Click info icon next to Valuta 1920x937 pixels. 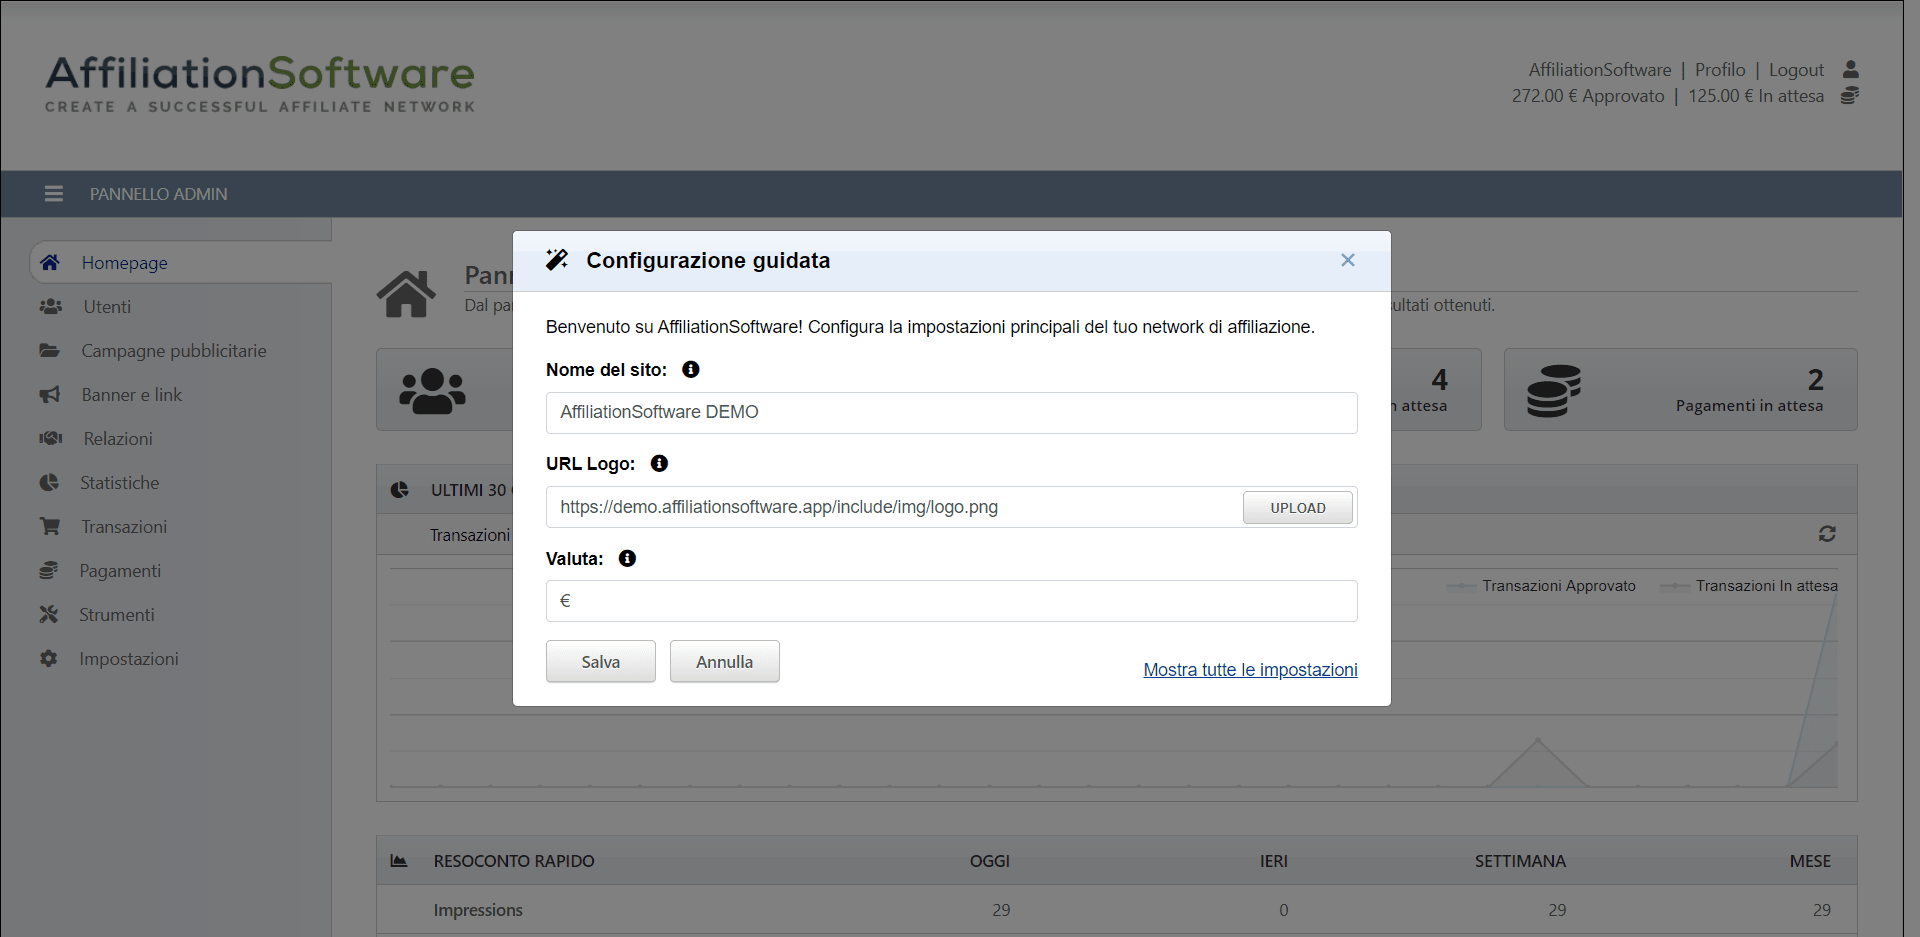627,559
